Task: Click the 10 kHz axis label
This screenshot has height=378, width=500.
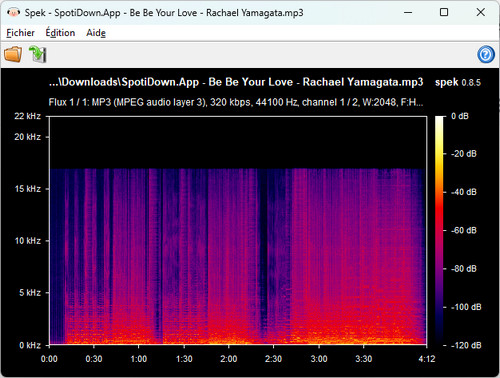Action: (x=28, y=241)
